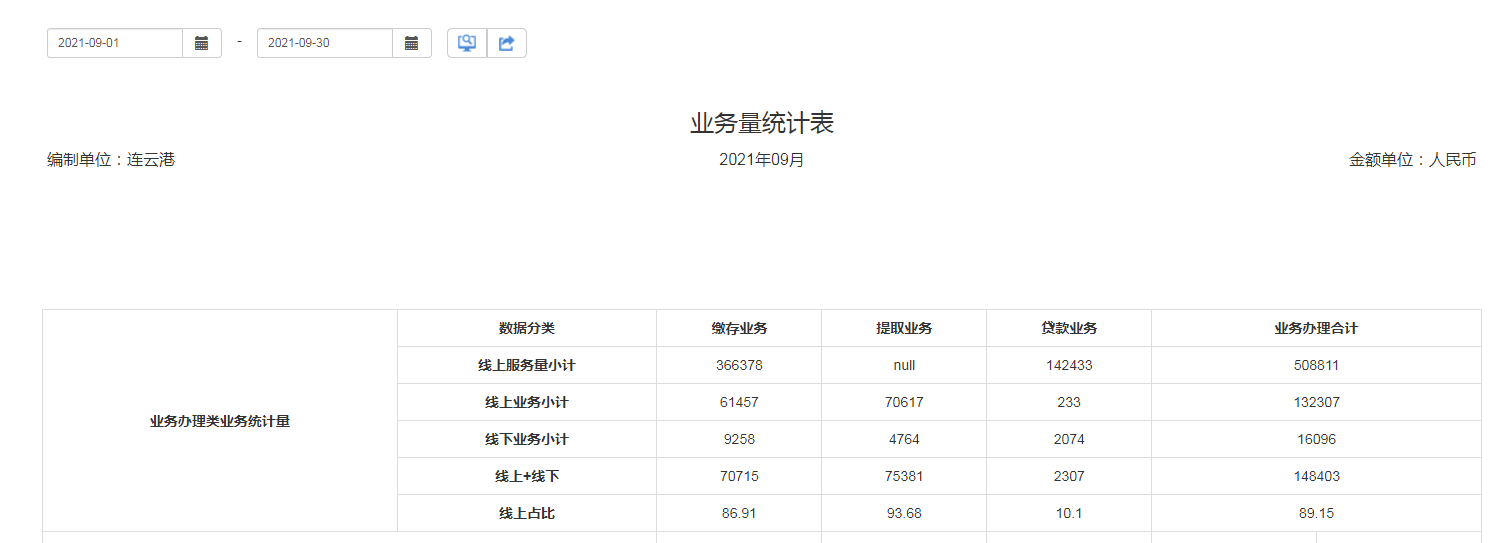The width and height of the screenshot is (1506, 543).
Task: Select cell value 2074
Action: click(x=1069, y=439)
